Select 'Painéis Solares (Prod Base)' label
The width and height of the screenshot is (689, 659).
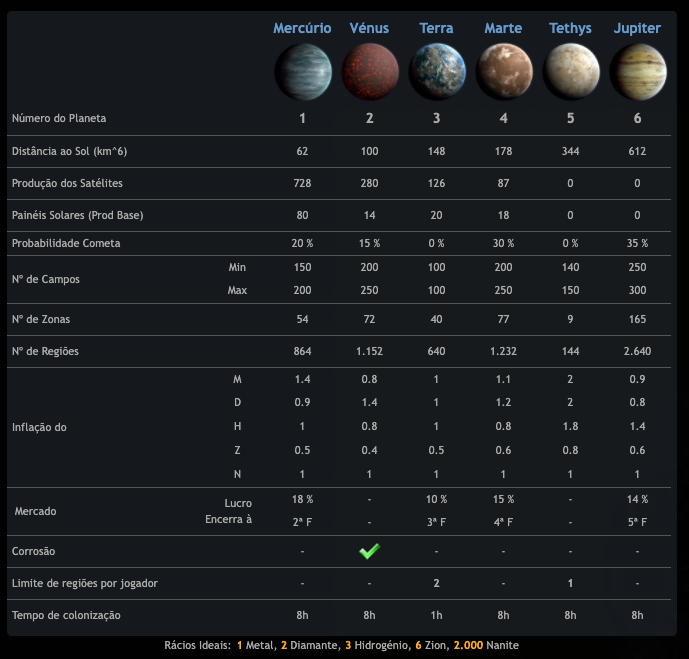78,215
